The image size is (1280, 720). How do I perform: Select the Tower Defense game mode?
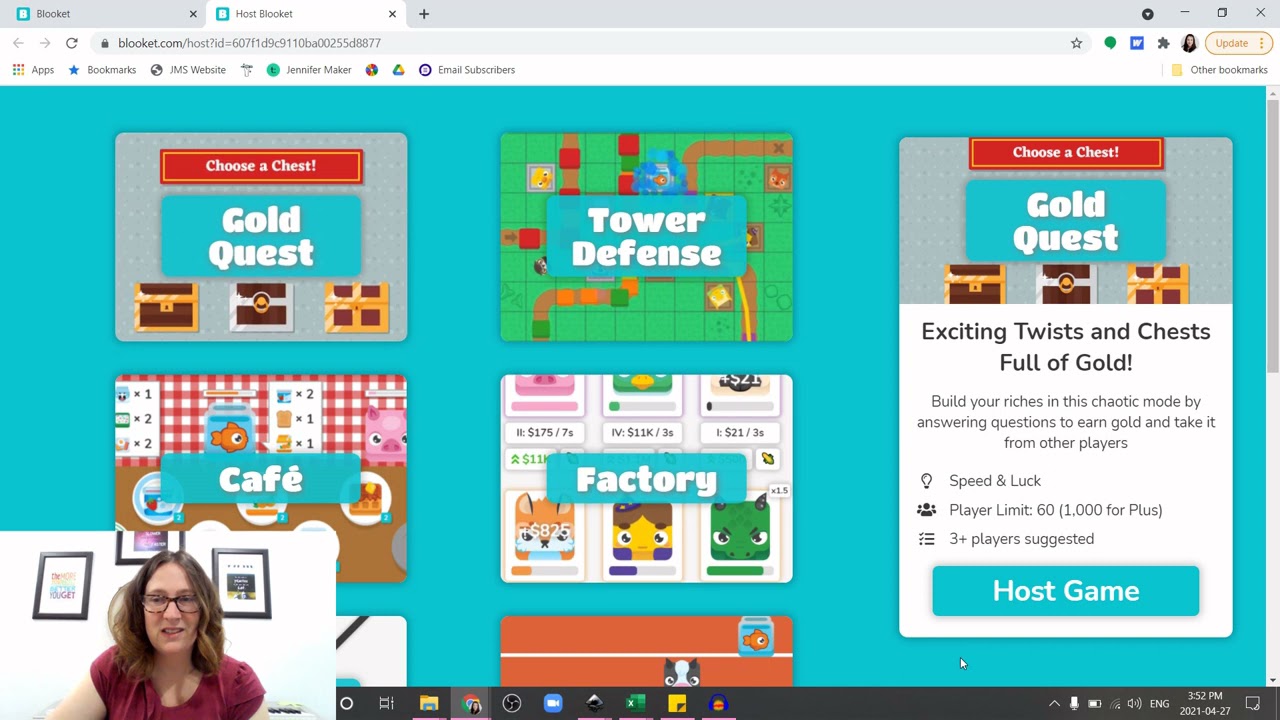pyautogui.click(x=646, y=237)
